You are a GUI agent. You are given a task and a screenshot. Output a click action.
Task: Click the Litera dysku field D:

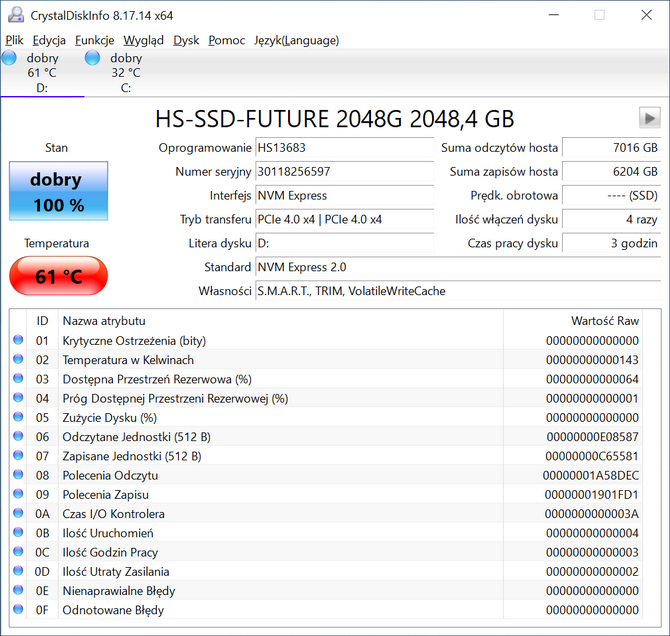pyautogui.click(x=345, y=244)
